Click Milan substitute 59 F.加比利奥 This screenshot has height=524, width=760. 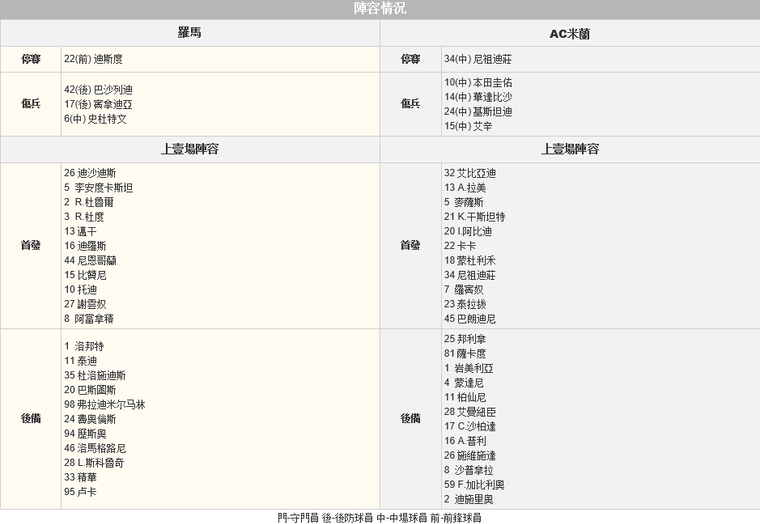474,484
